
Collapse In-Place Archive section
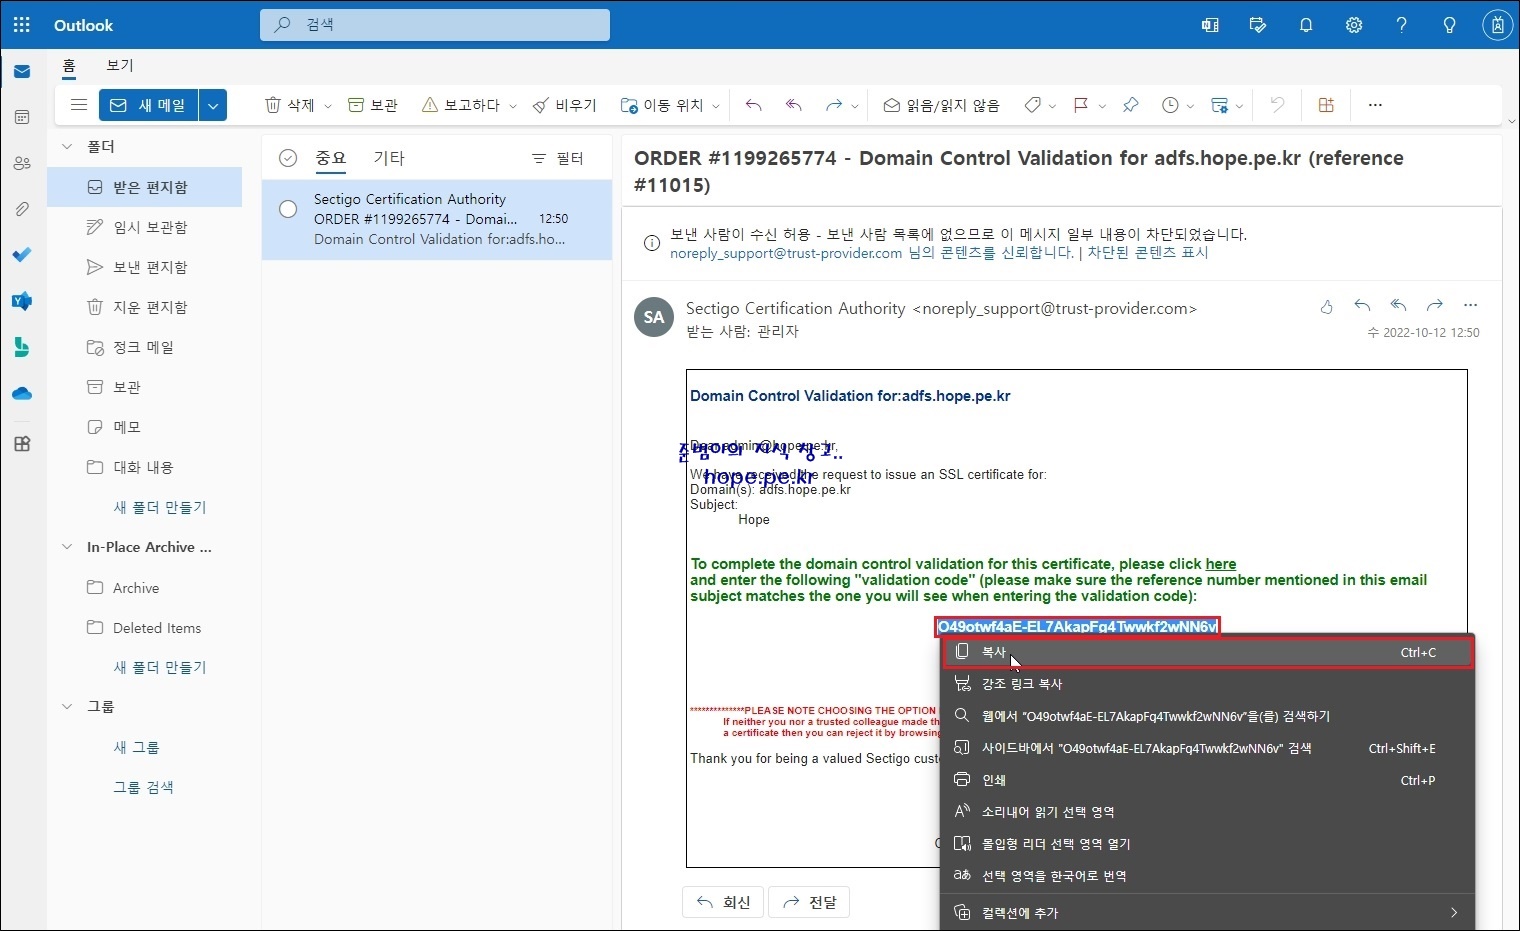[67, 547]
